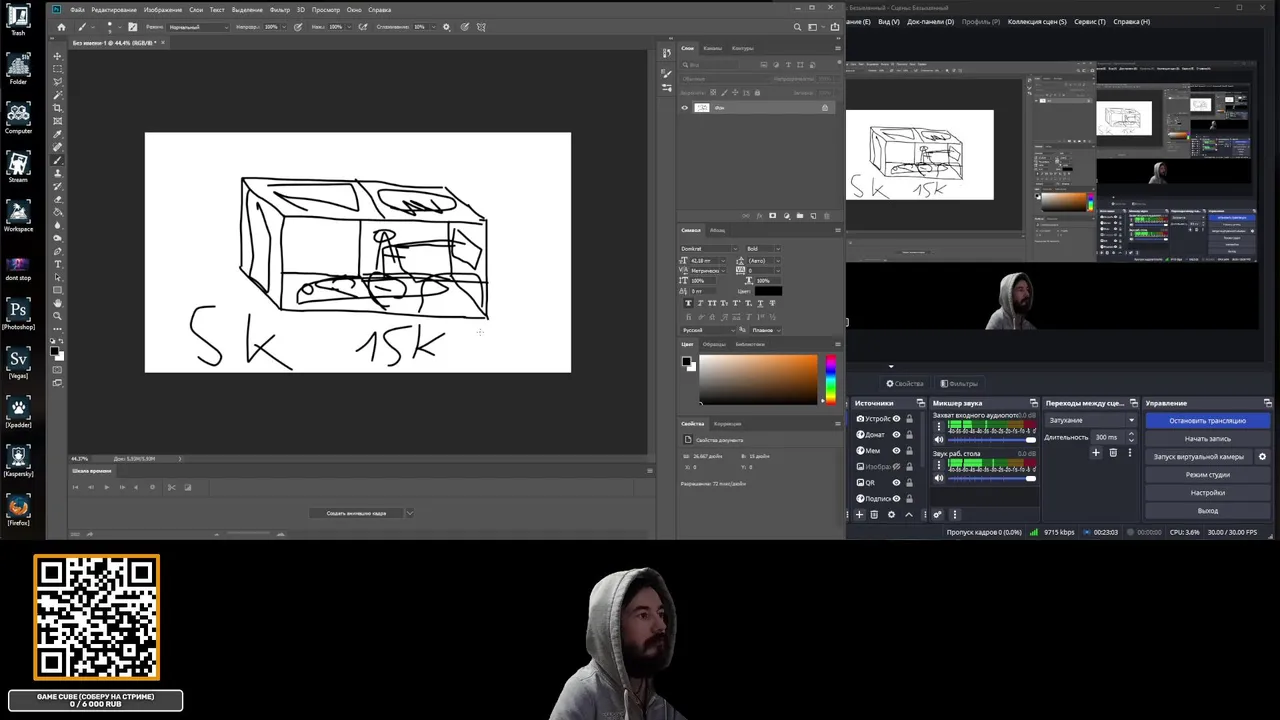Delete layer using the trash icon in Layers panel
The height and width of the screenshot is (720, 1280).
(826, 216)
